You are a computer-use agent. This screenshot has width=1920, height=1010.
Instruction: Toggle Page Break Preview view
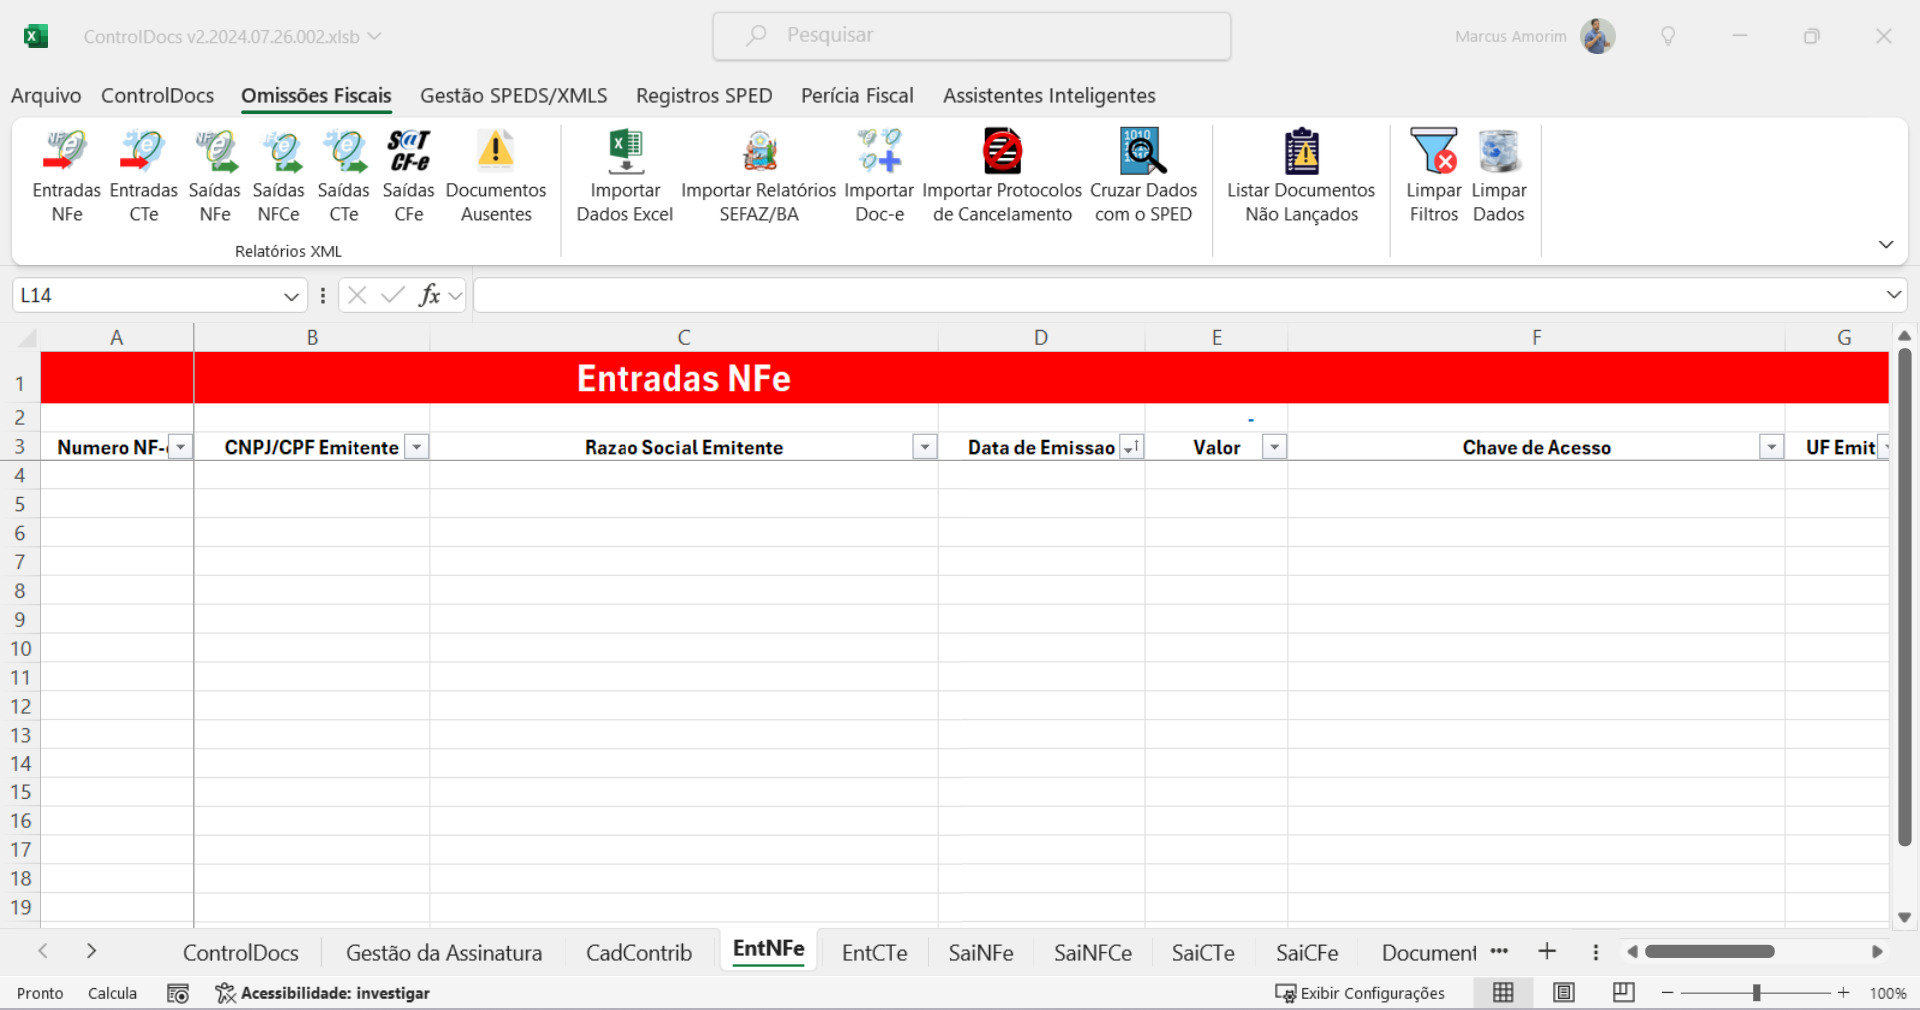(1623, 992)
